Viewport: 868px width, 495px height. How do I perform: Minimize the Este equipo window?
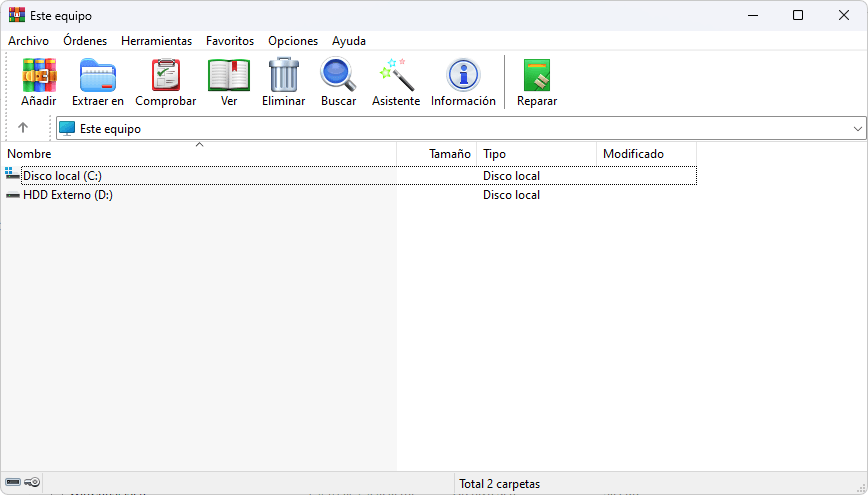pyautogui.click(x=753, y=15)
